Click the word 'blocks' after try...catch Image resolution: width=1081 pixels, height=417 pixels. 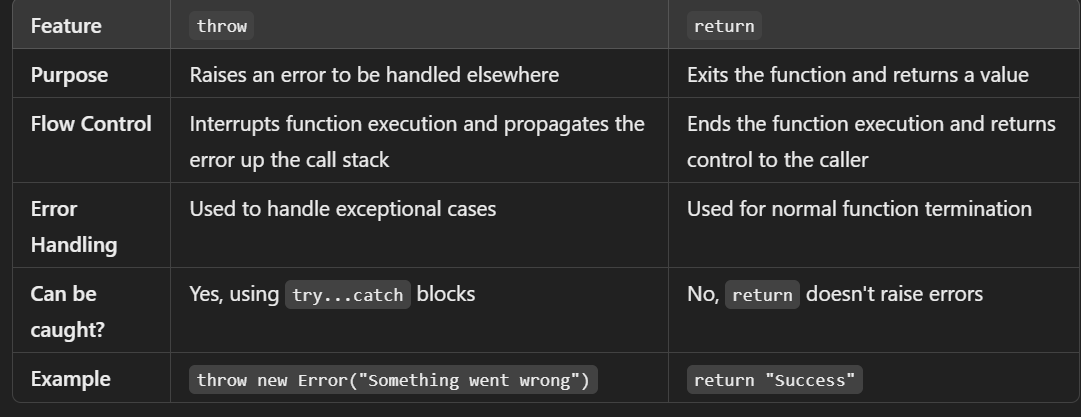coord(446,294)
